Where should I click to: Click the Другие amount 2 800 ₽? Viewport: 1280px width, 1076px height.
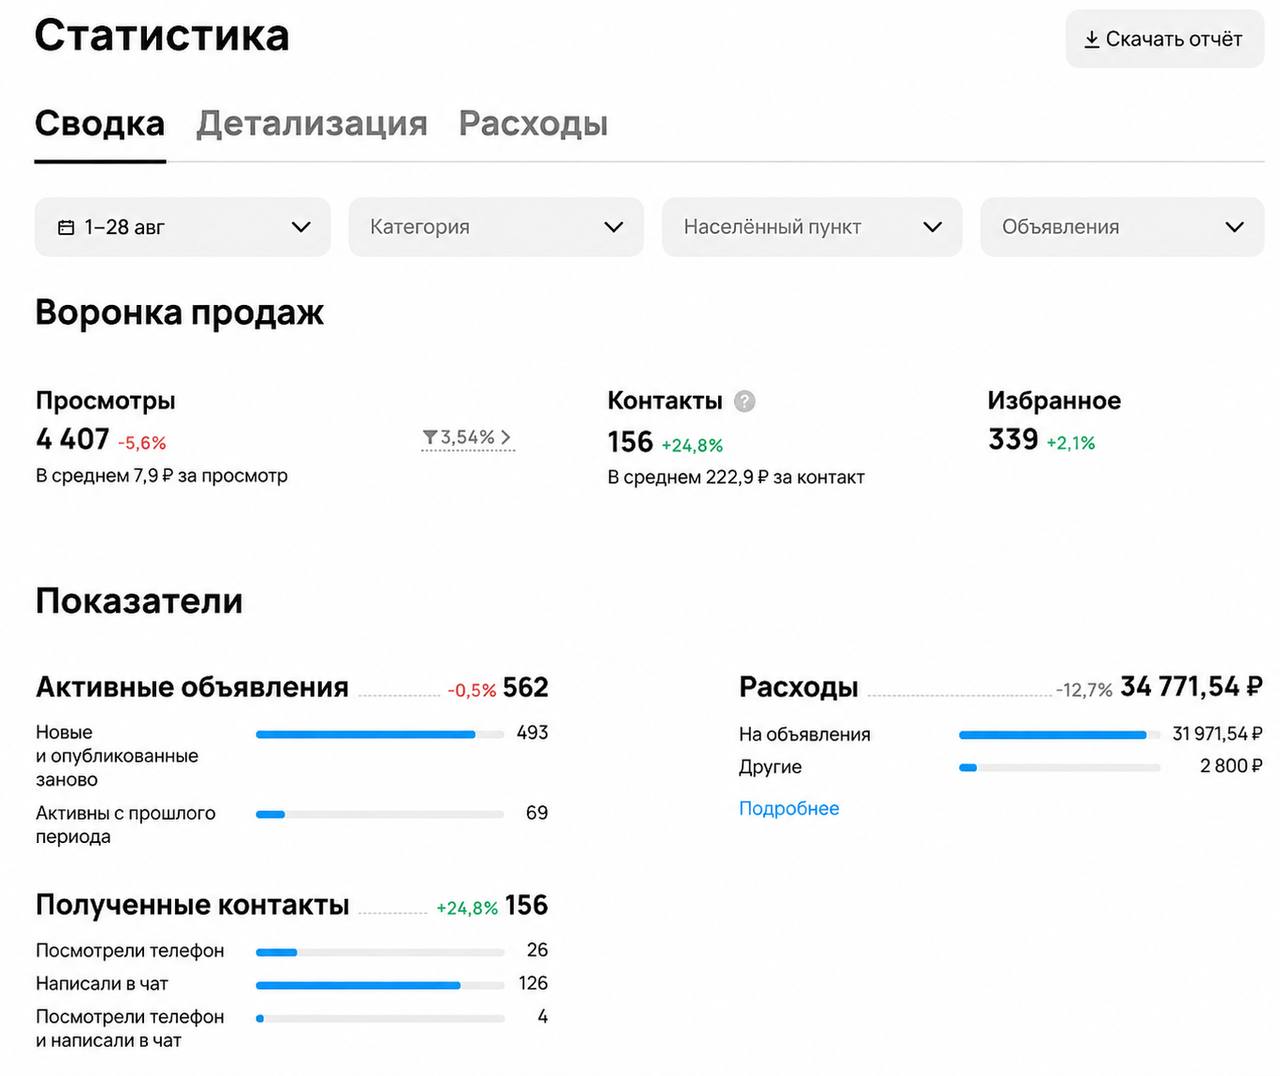1231,766
